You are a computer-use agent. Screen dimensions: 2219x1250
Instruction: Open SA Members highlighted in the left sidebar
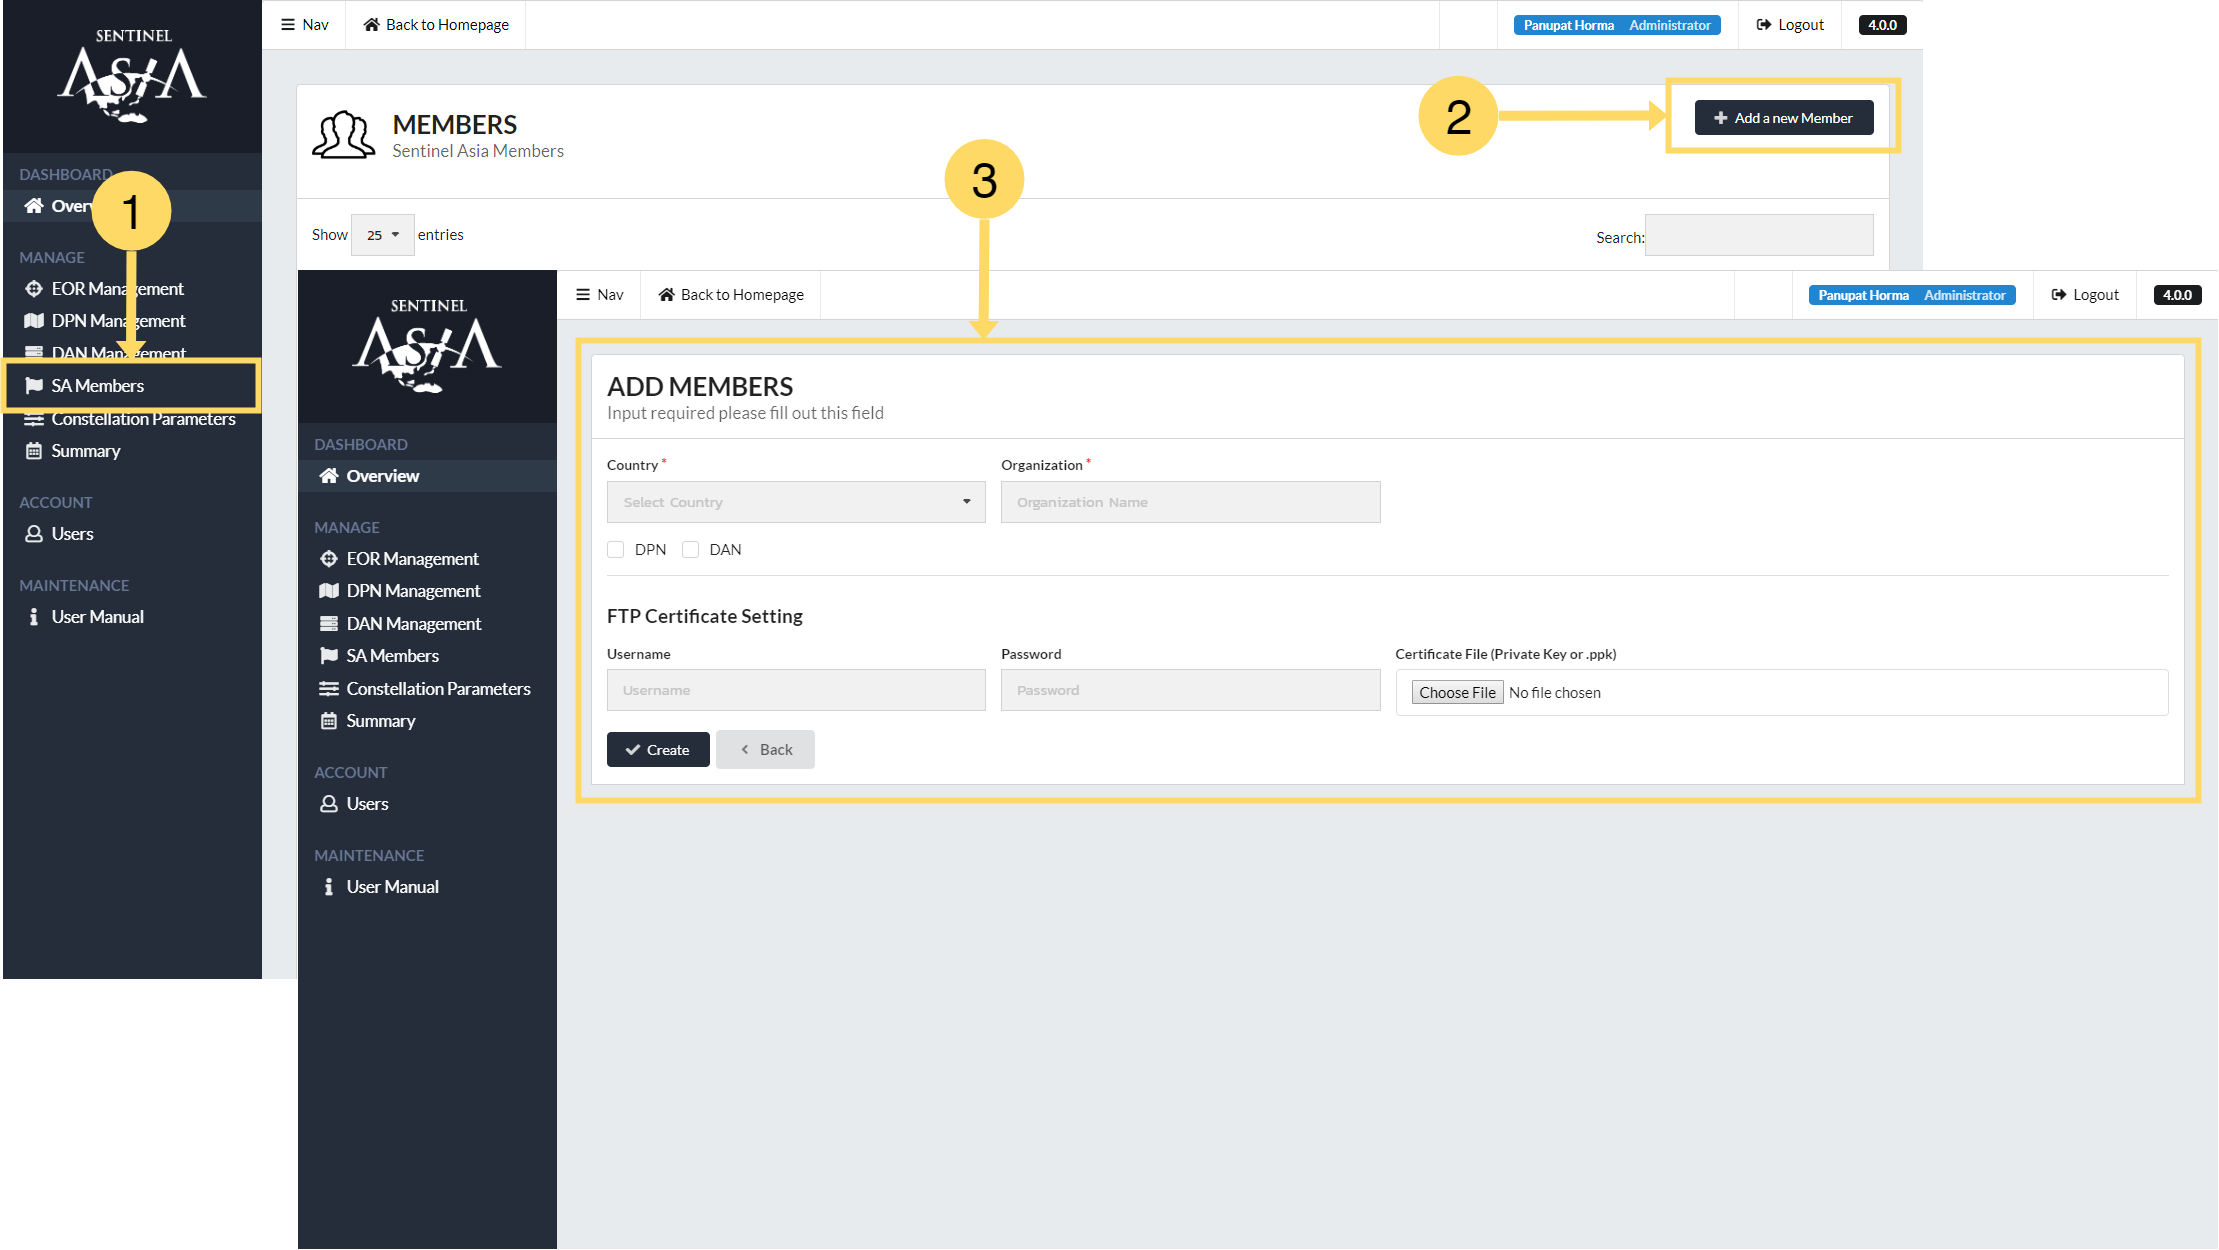click(x=98, y=386)
